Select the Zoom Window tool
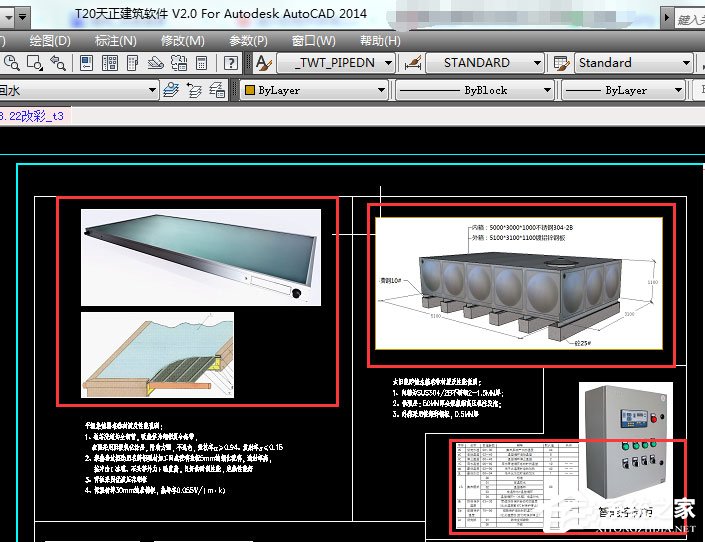Image resolution: width=705 pixels, height=542 pixels. tap(34, 63)
